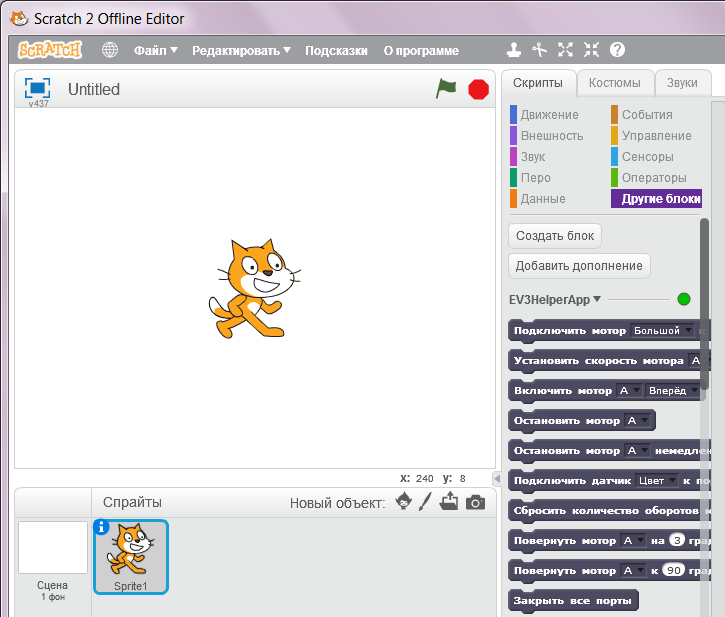Take new sprite photo with camera icon
This screenshot has height=617, width=725.
[x=475, y=502]
